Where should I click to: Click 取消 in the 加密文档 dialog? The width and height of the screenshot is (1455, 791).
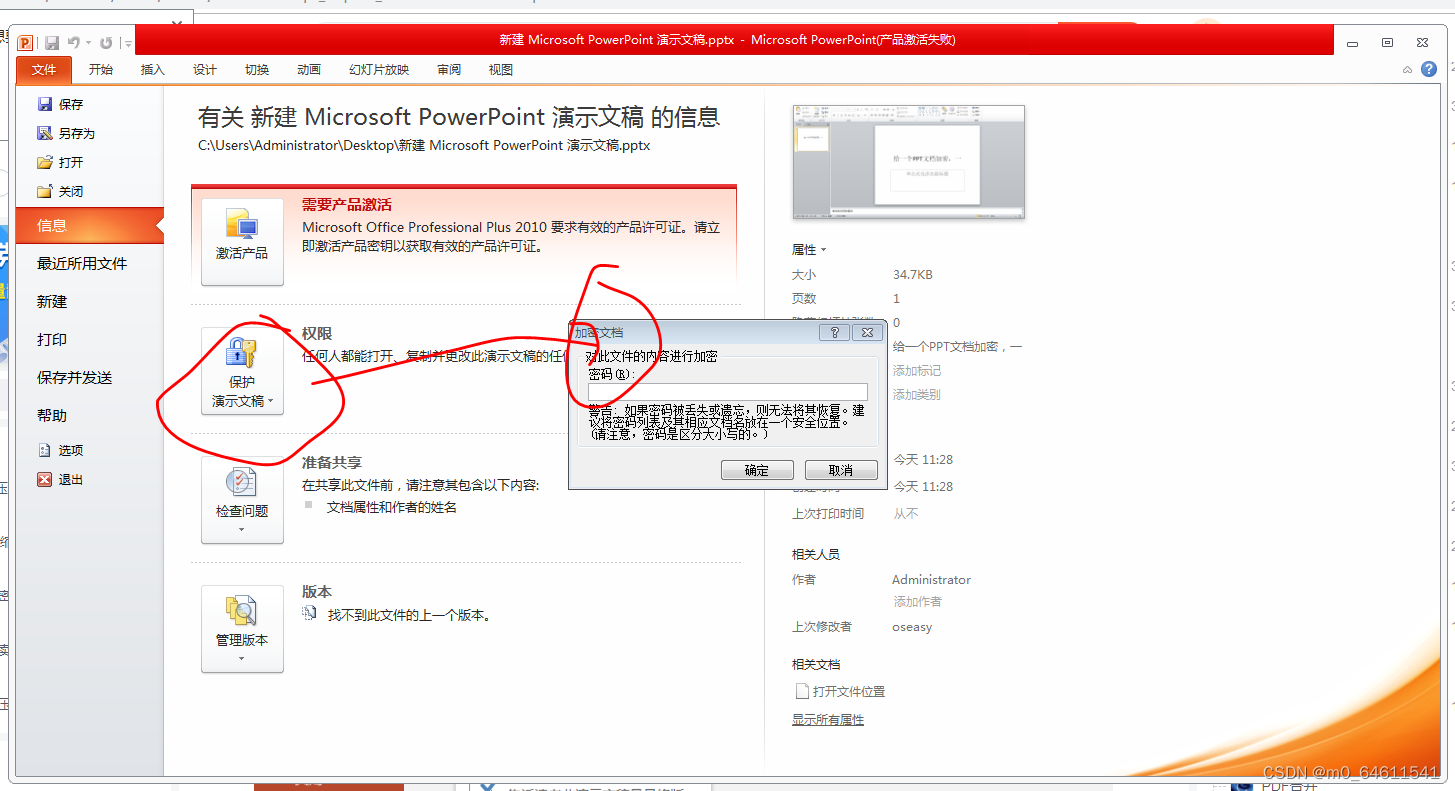(841, 470)
